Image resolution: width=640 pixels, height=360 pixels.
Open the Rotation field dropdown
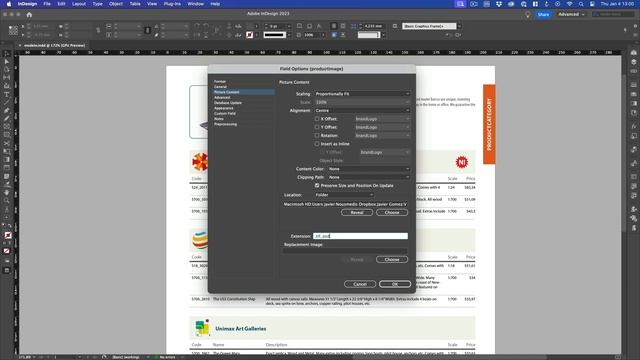(x=382, y=135)
